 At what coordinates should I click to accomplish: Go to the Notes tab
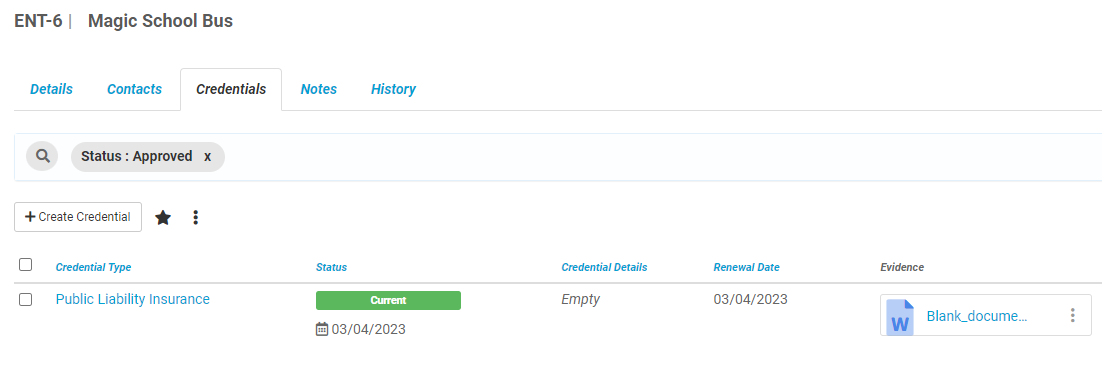(318, 89)
